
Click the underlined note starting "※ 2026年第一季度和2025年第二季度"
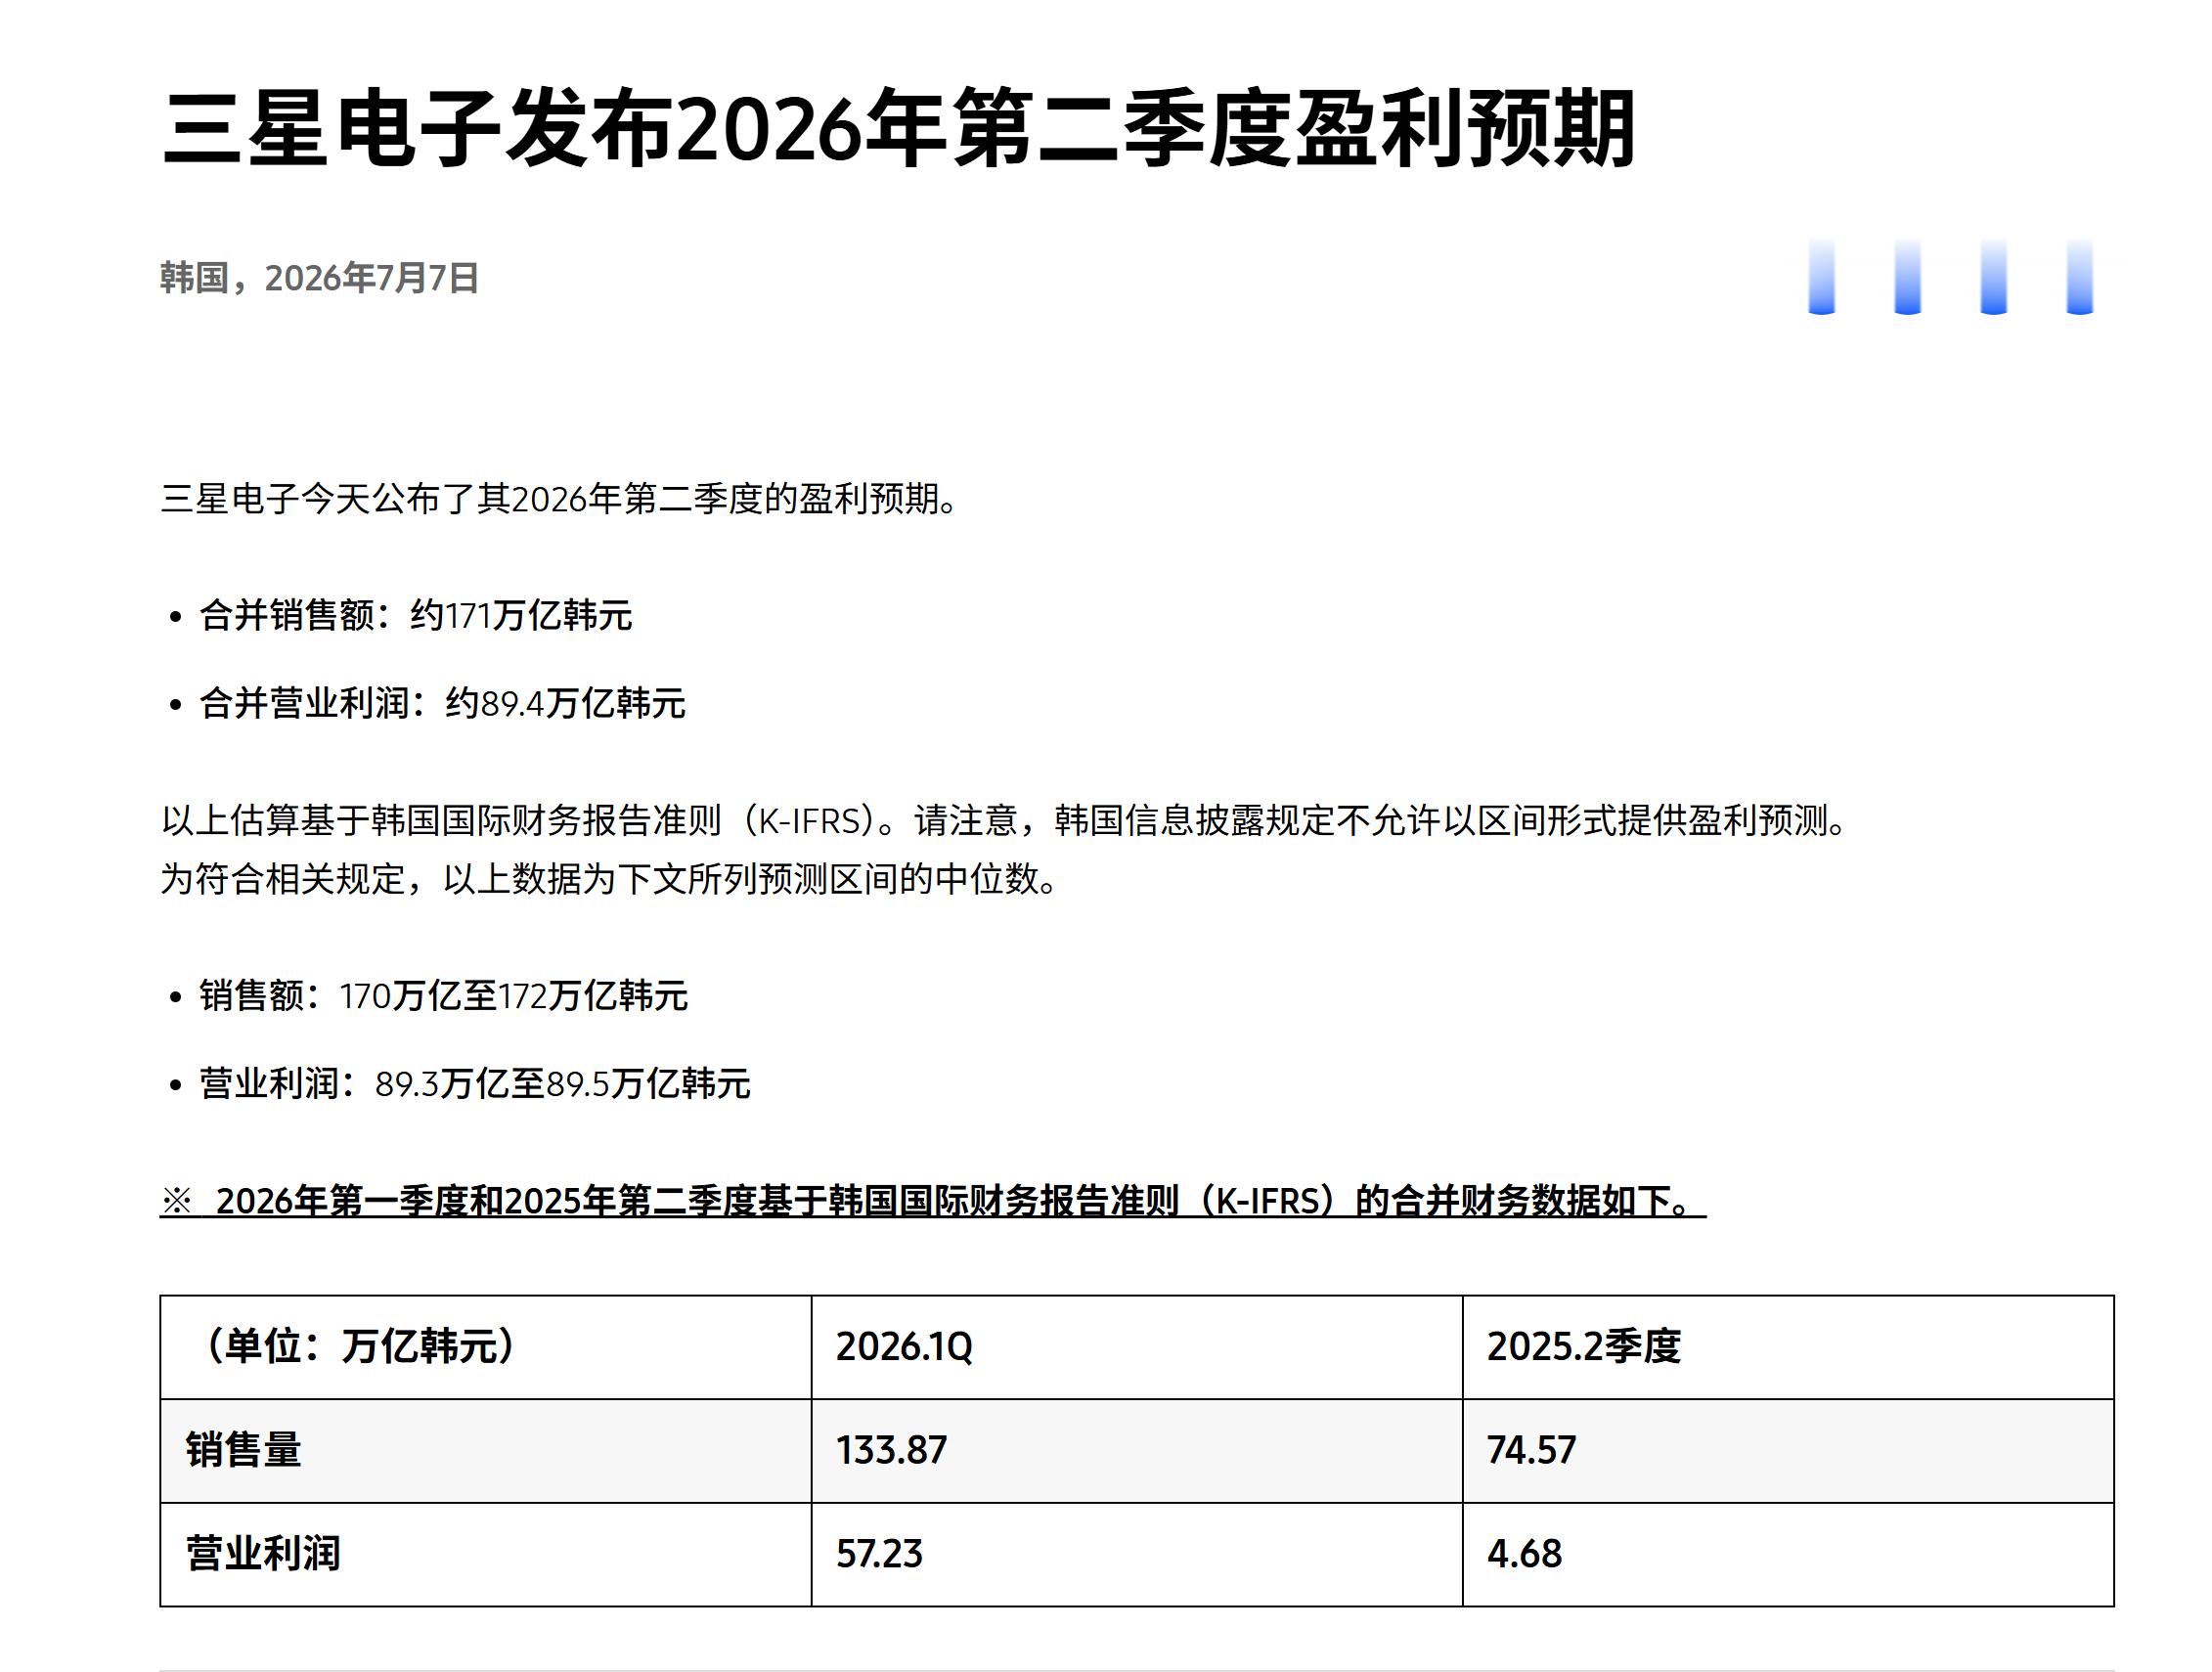pos(933,1200)
